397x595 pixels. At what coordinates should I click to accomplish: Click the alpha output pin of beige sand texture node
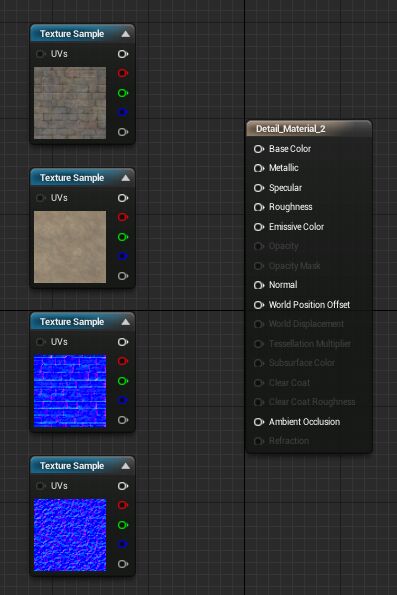(x=123, y=276)
